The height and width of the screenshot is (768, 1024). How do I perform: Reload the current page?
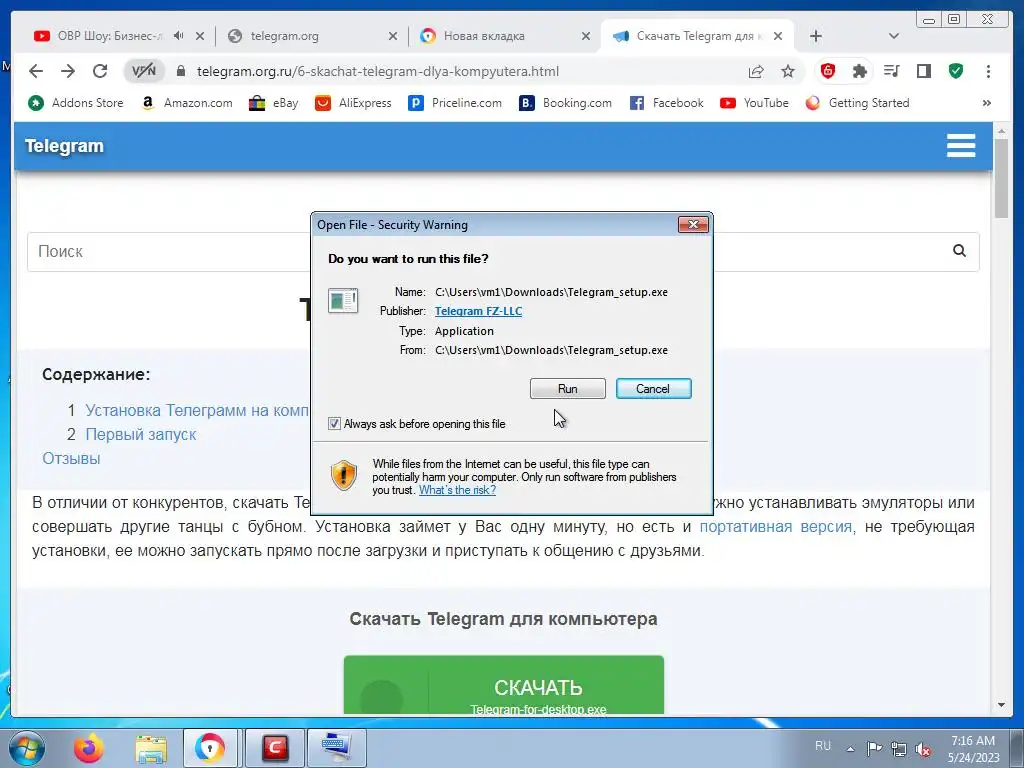coord(100,71)
